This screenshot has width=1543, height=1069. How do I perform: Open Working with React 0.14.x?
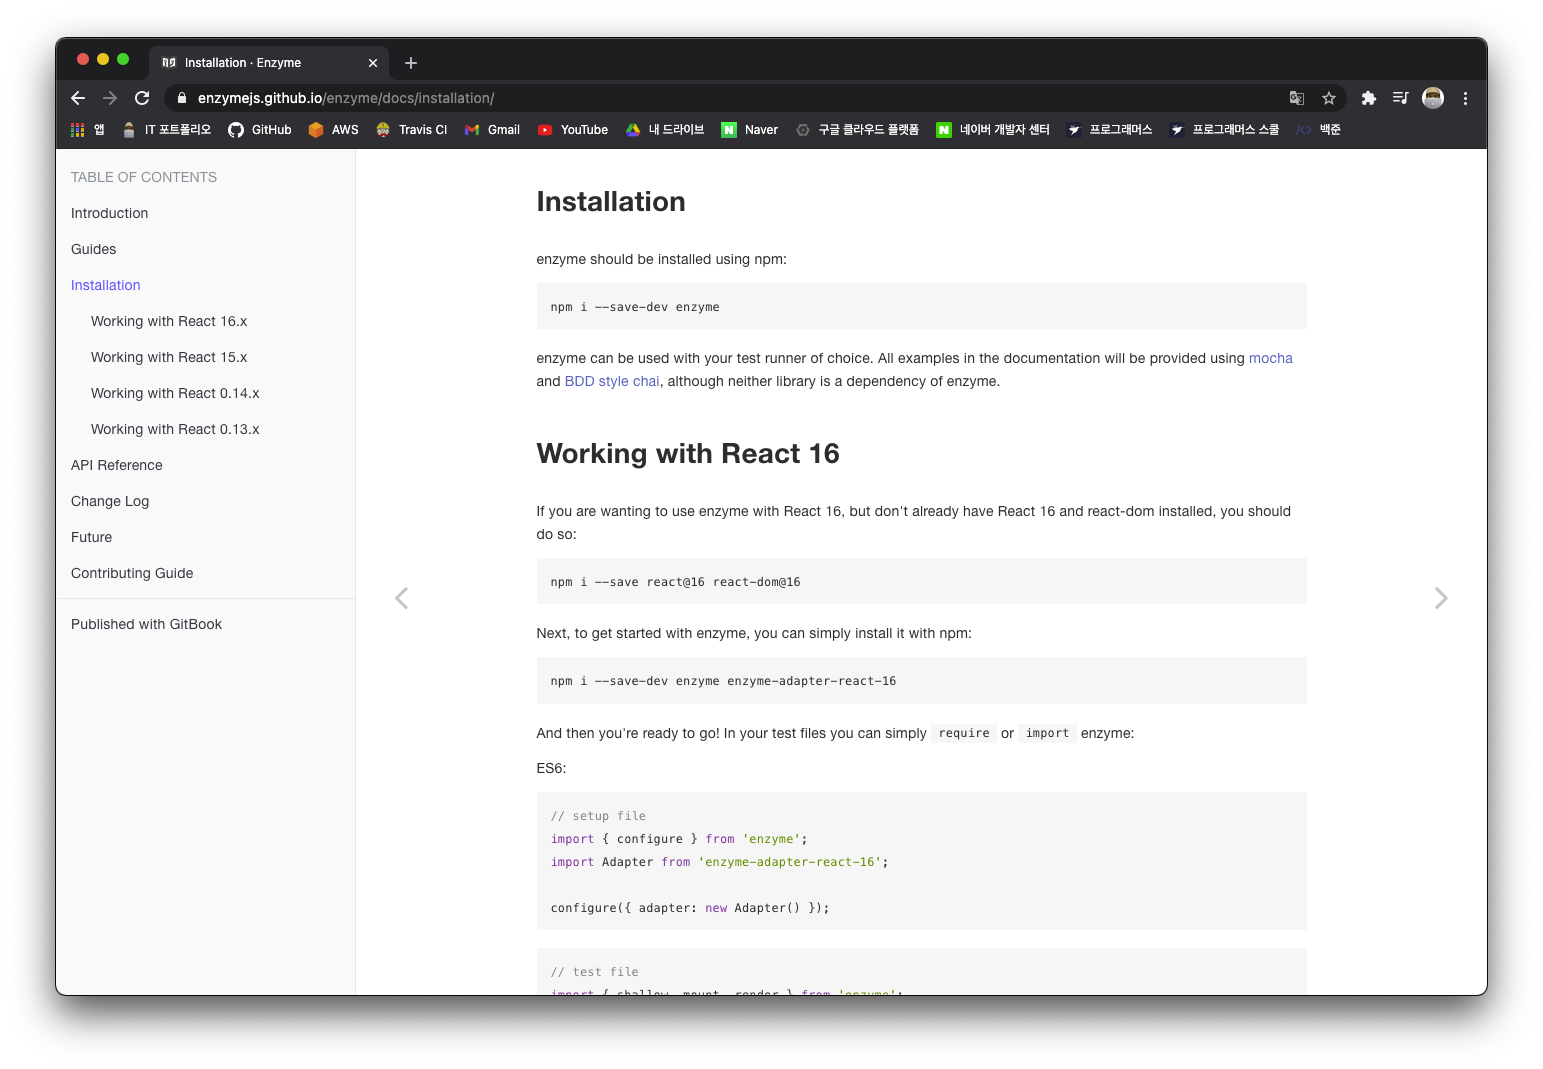175,393
